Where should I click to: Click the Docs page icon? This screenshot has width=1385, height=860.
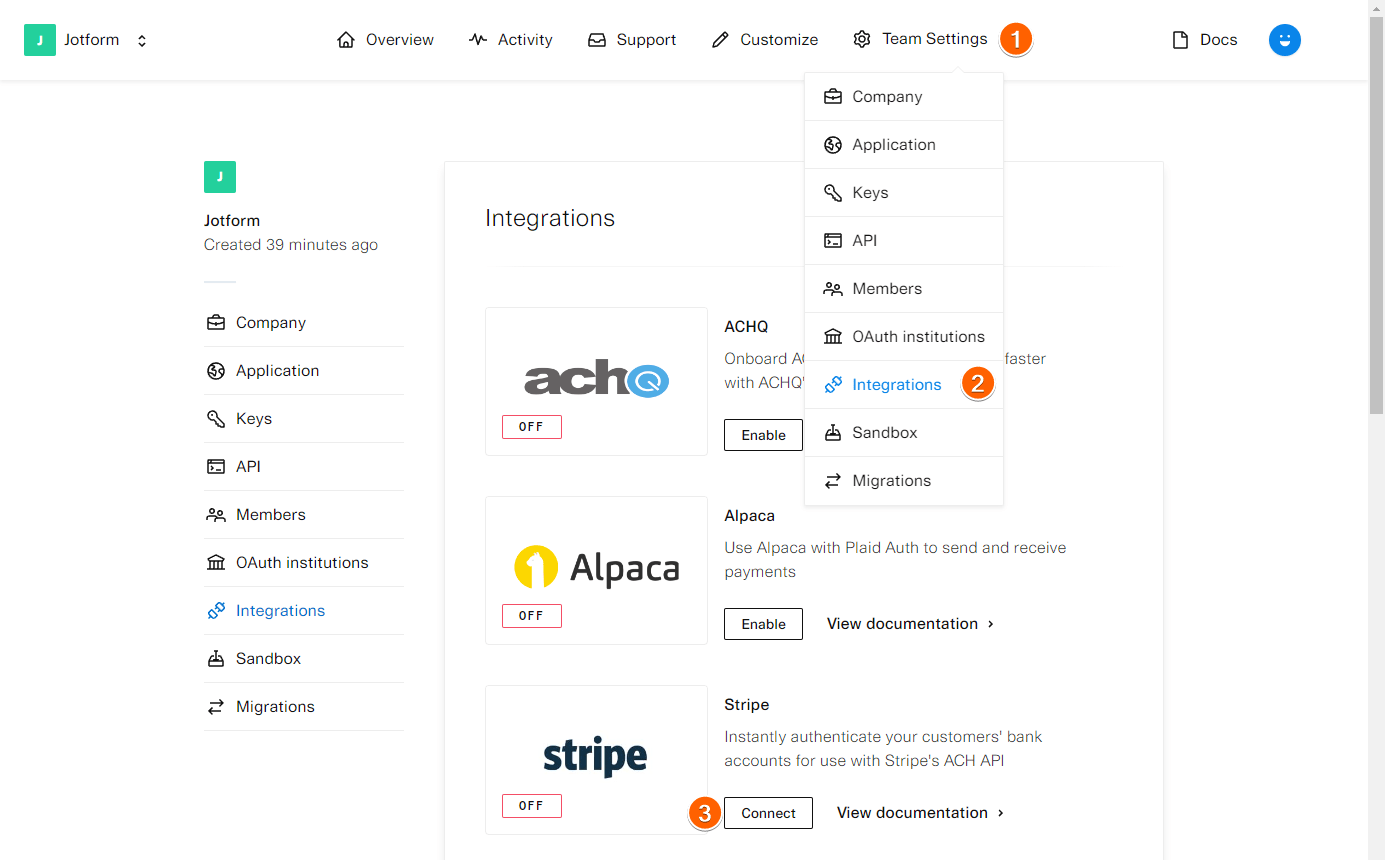tap(1180, 40)
